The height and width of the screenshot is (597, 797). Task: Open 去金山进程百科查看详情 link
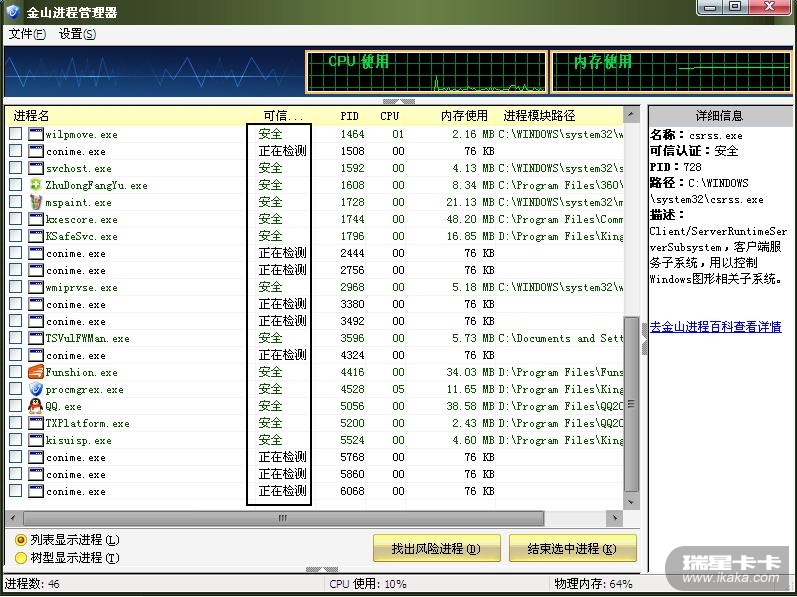716,327
